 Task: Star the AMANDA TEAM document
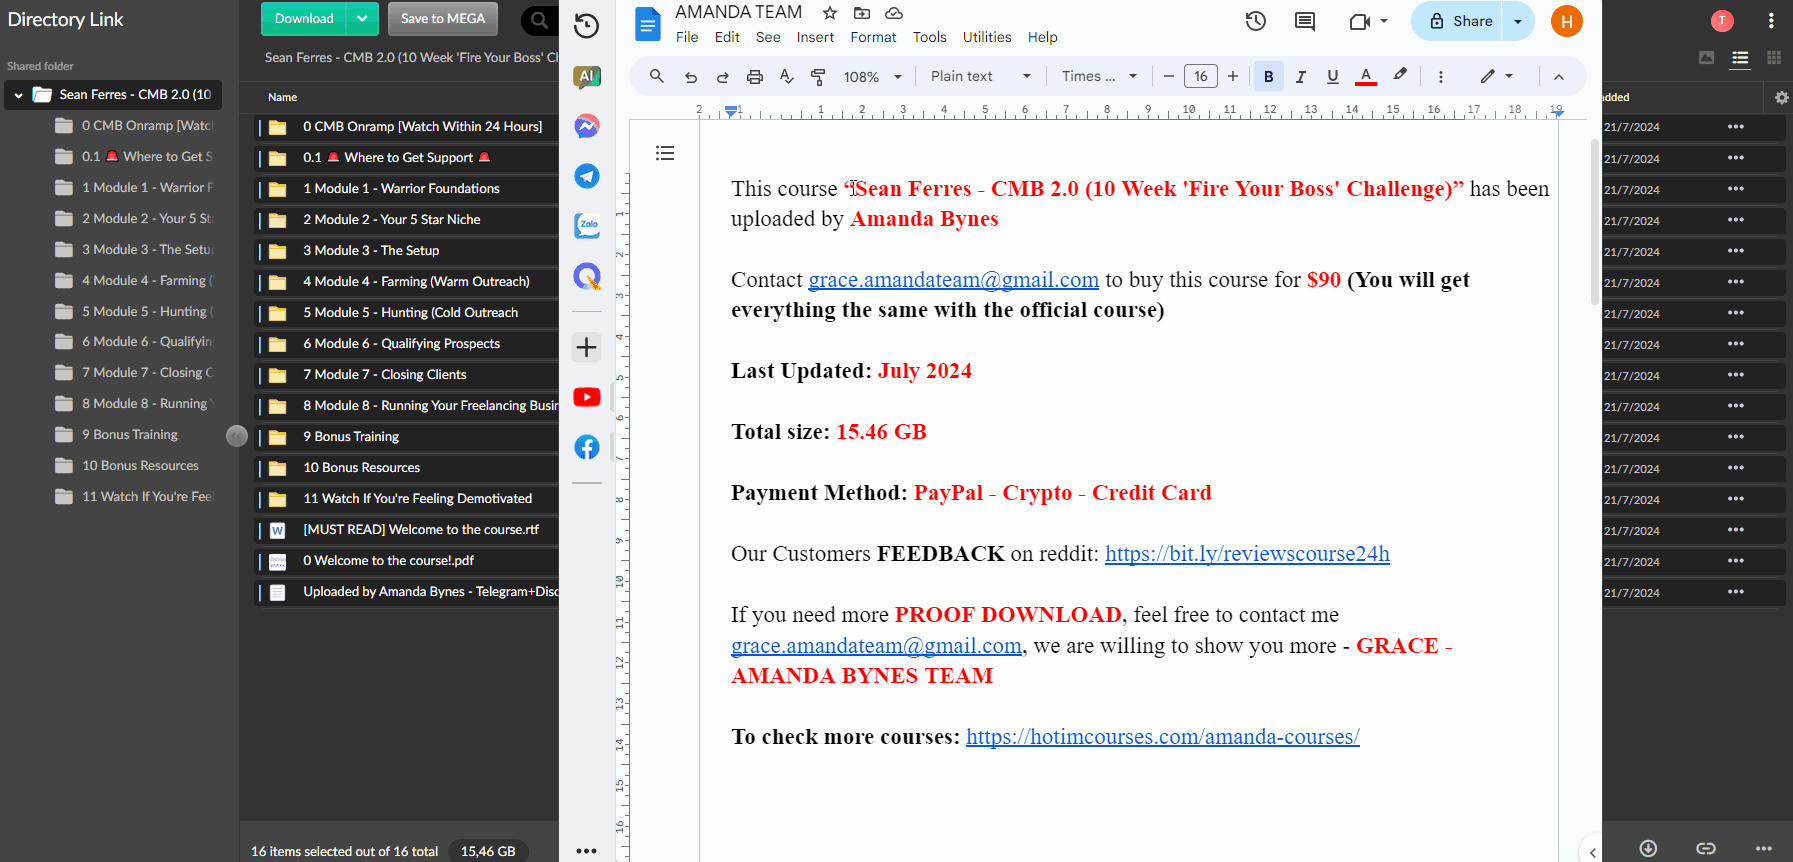[x=830, y=13]
